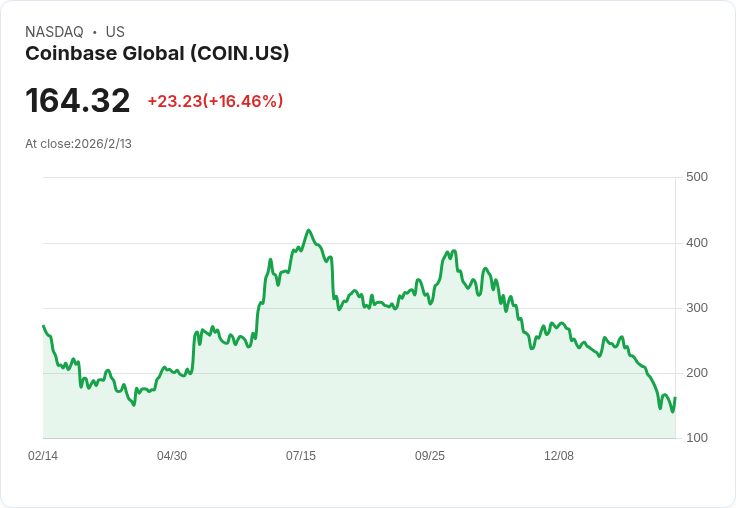Open the Coinbase Global (COIN.US) title
This screenshot has width=736, height=508.
(x=157, y=53)
